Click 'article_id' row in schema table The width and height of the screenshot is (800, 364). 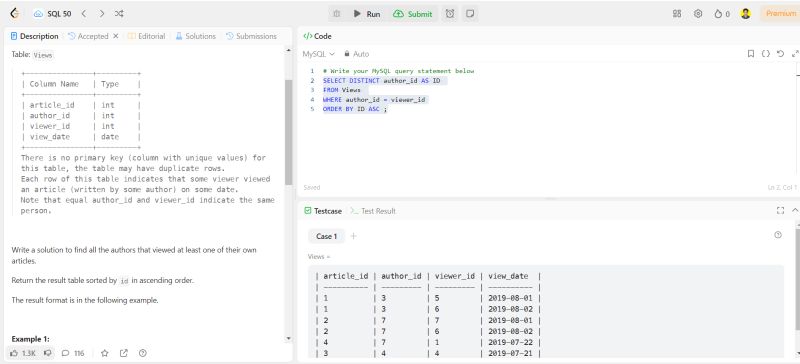[x=81, y=105]
